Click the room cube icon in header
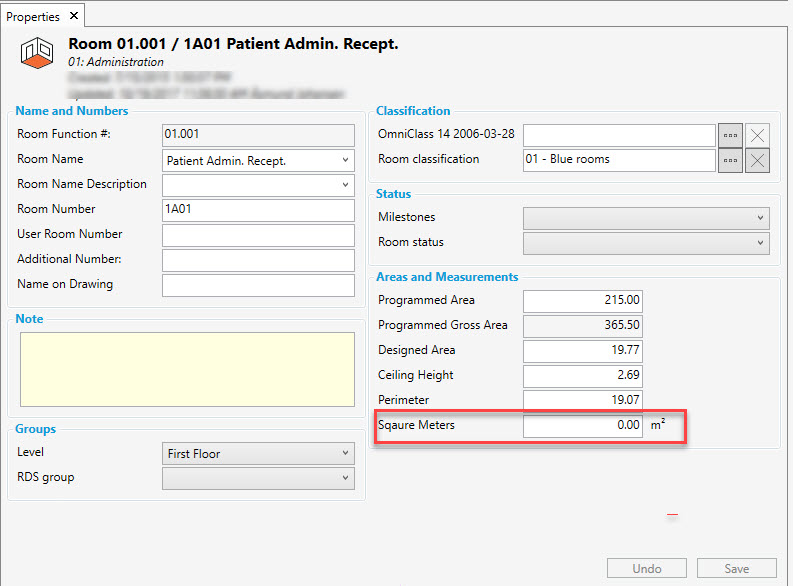The height and width of the screenshot is (586, 793). click(x=36, y=56)
